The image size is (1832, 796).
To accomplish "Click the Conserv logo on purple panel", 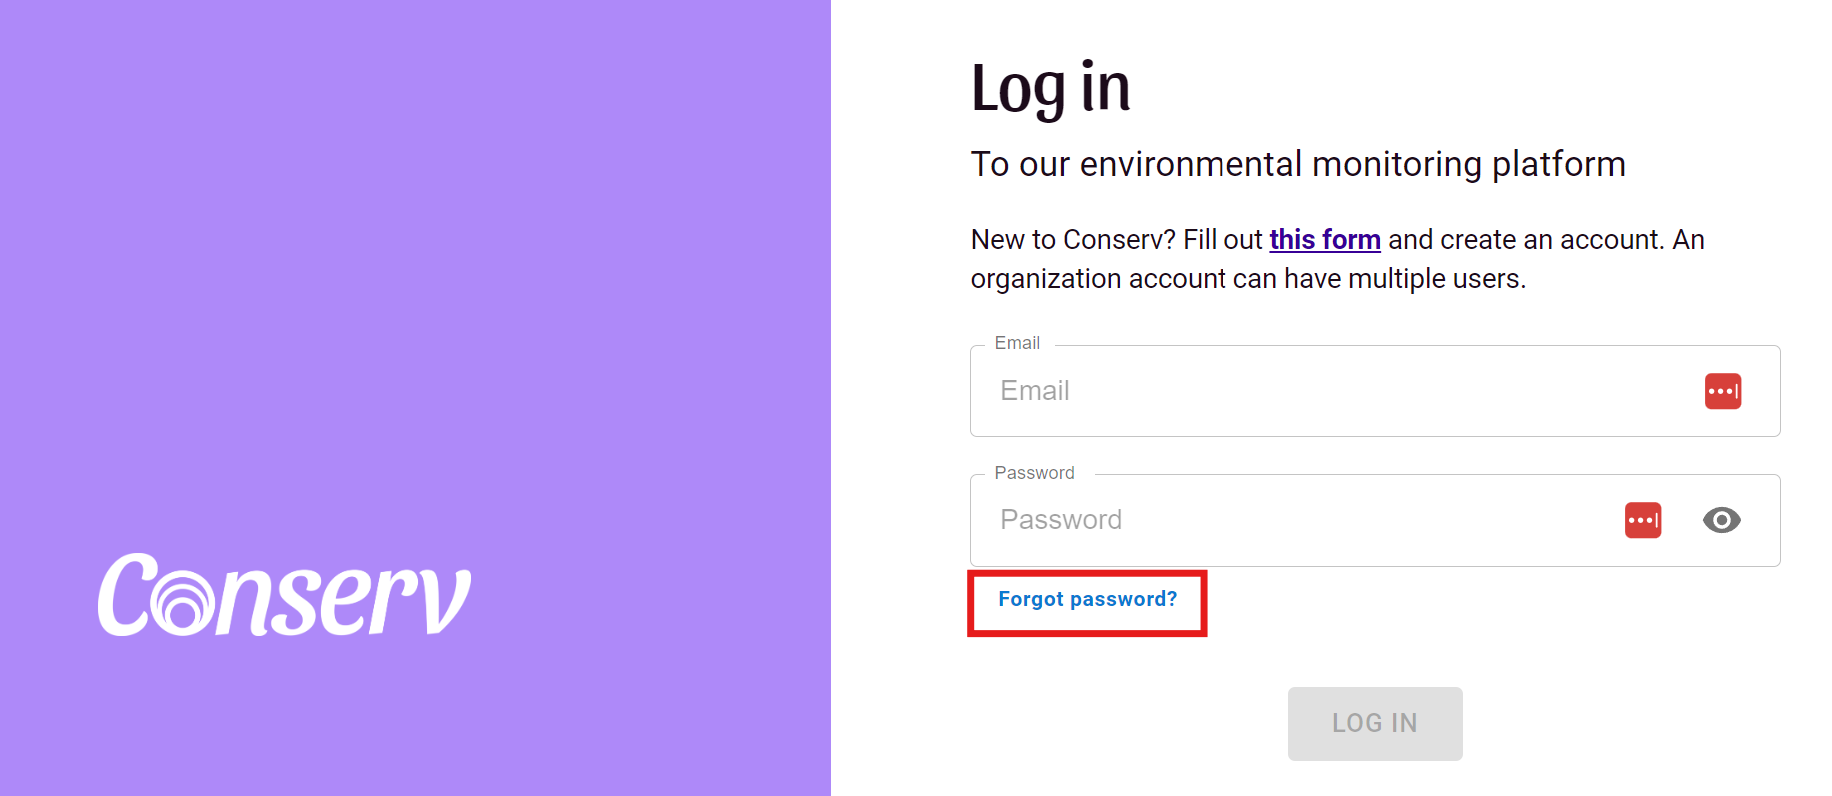I will pyautogui.click(x=284, y=596).
